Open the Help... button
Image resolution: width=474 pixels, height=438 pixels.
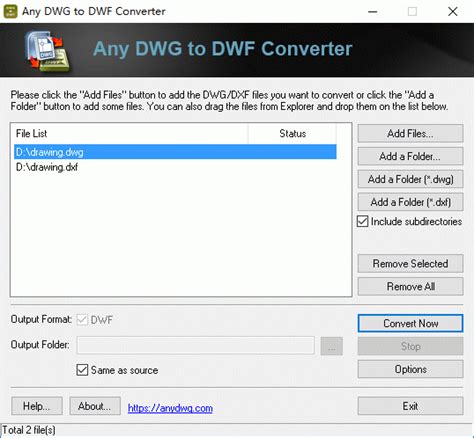coord(37,406)
